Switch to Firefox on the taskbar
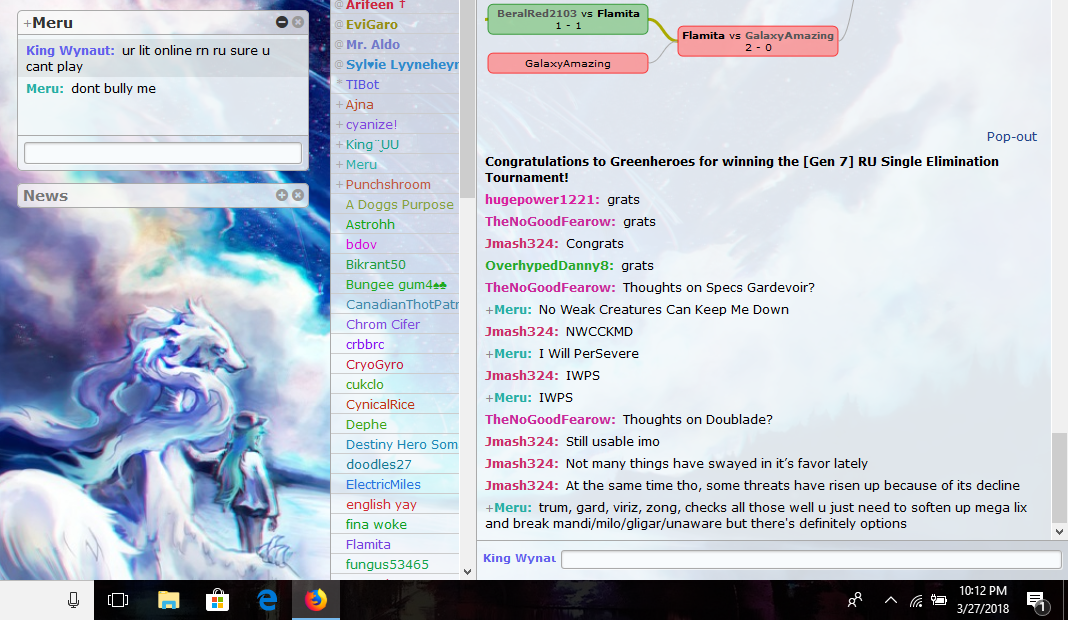This screenshot has width=1068, height=620. (x=316, y=600)
